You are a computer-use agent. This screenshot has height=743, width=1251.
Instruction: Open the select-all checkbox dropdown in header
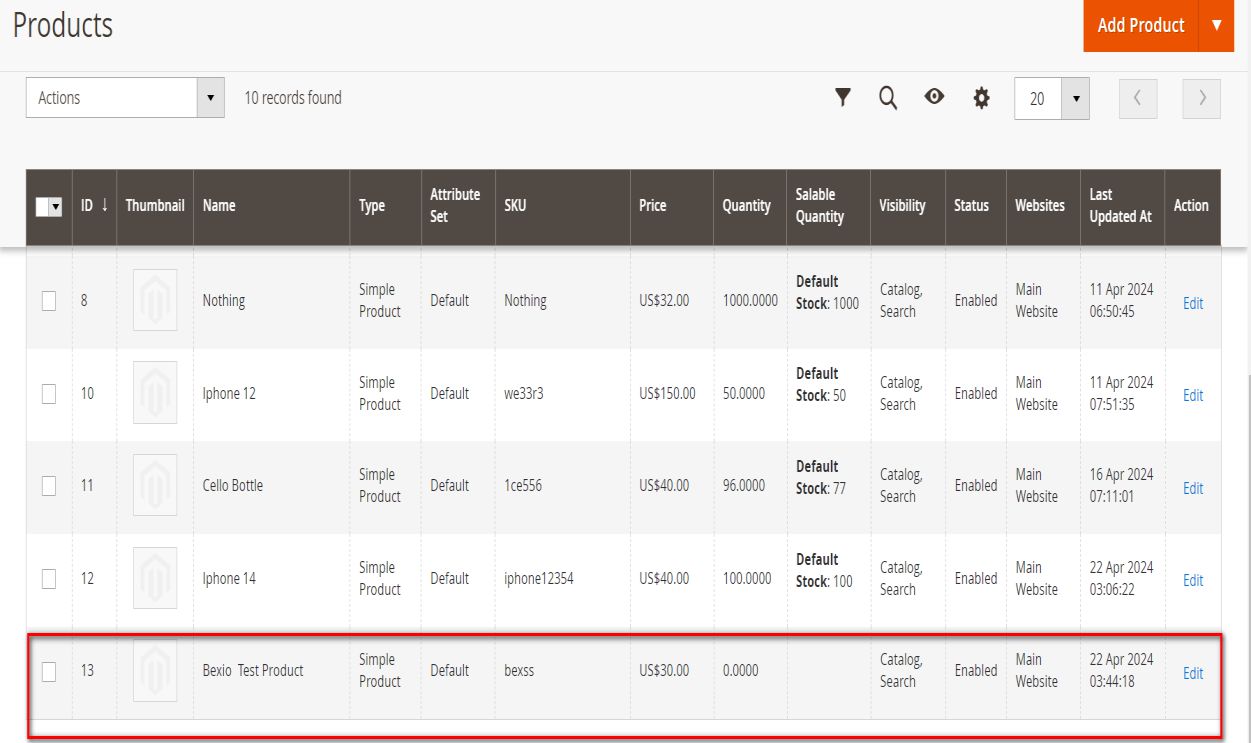point(55,206)
